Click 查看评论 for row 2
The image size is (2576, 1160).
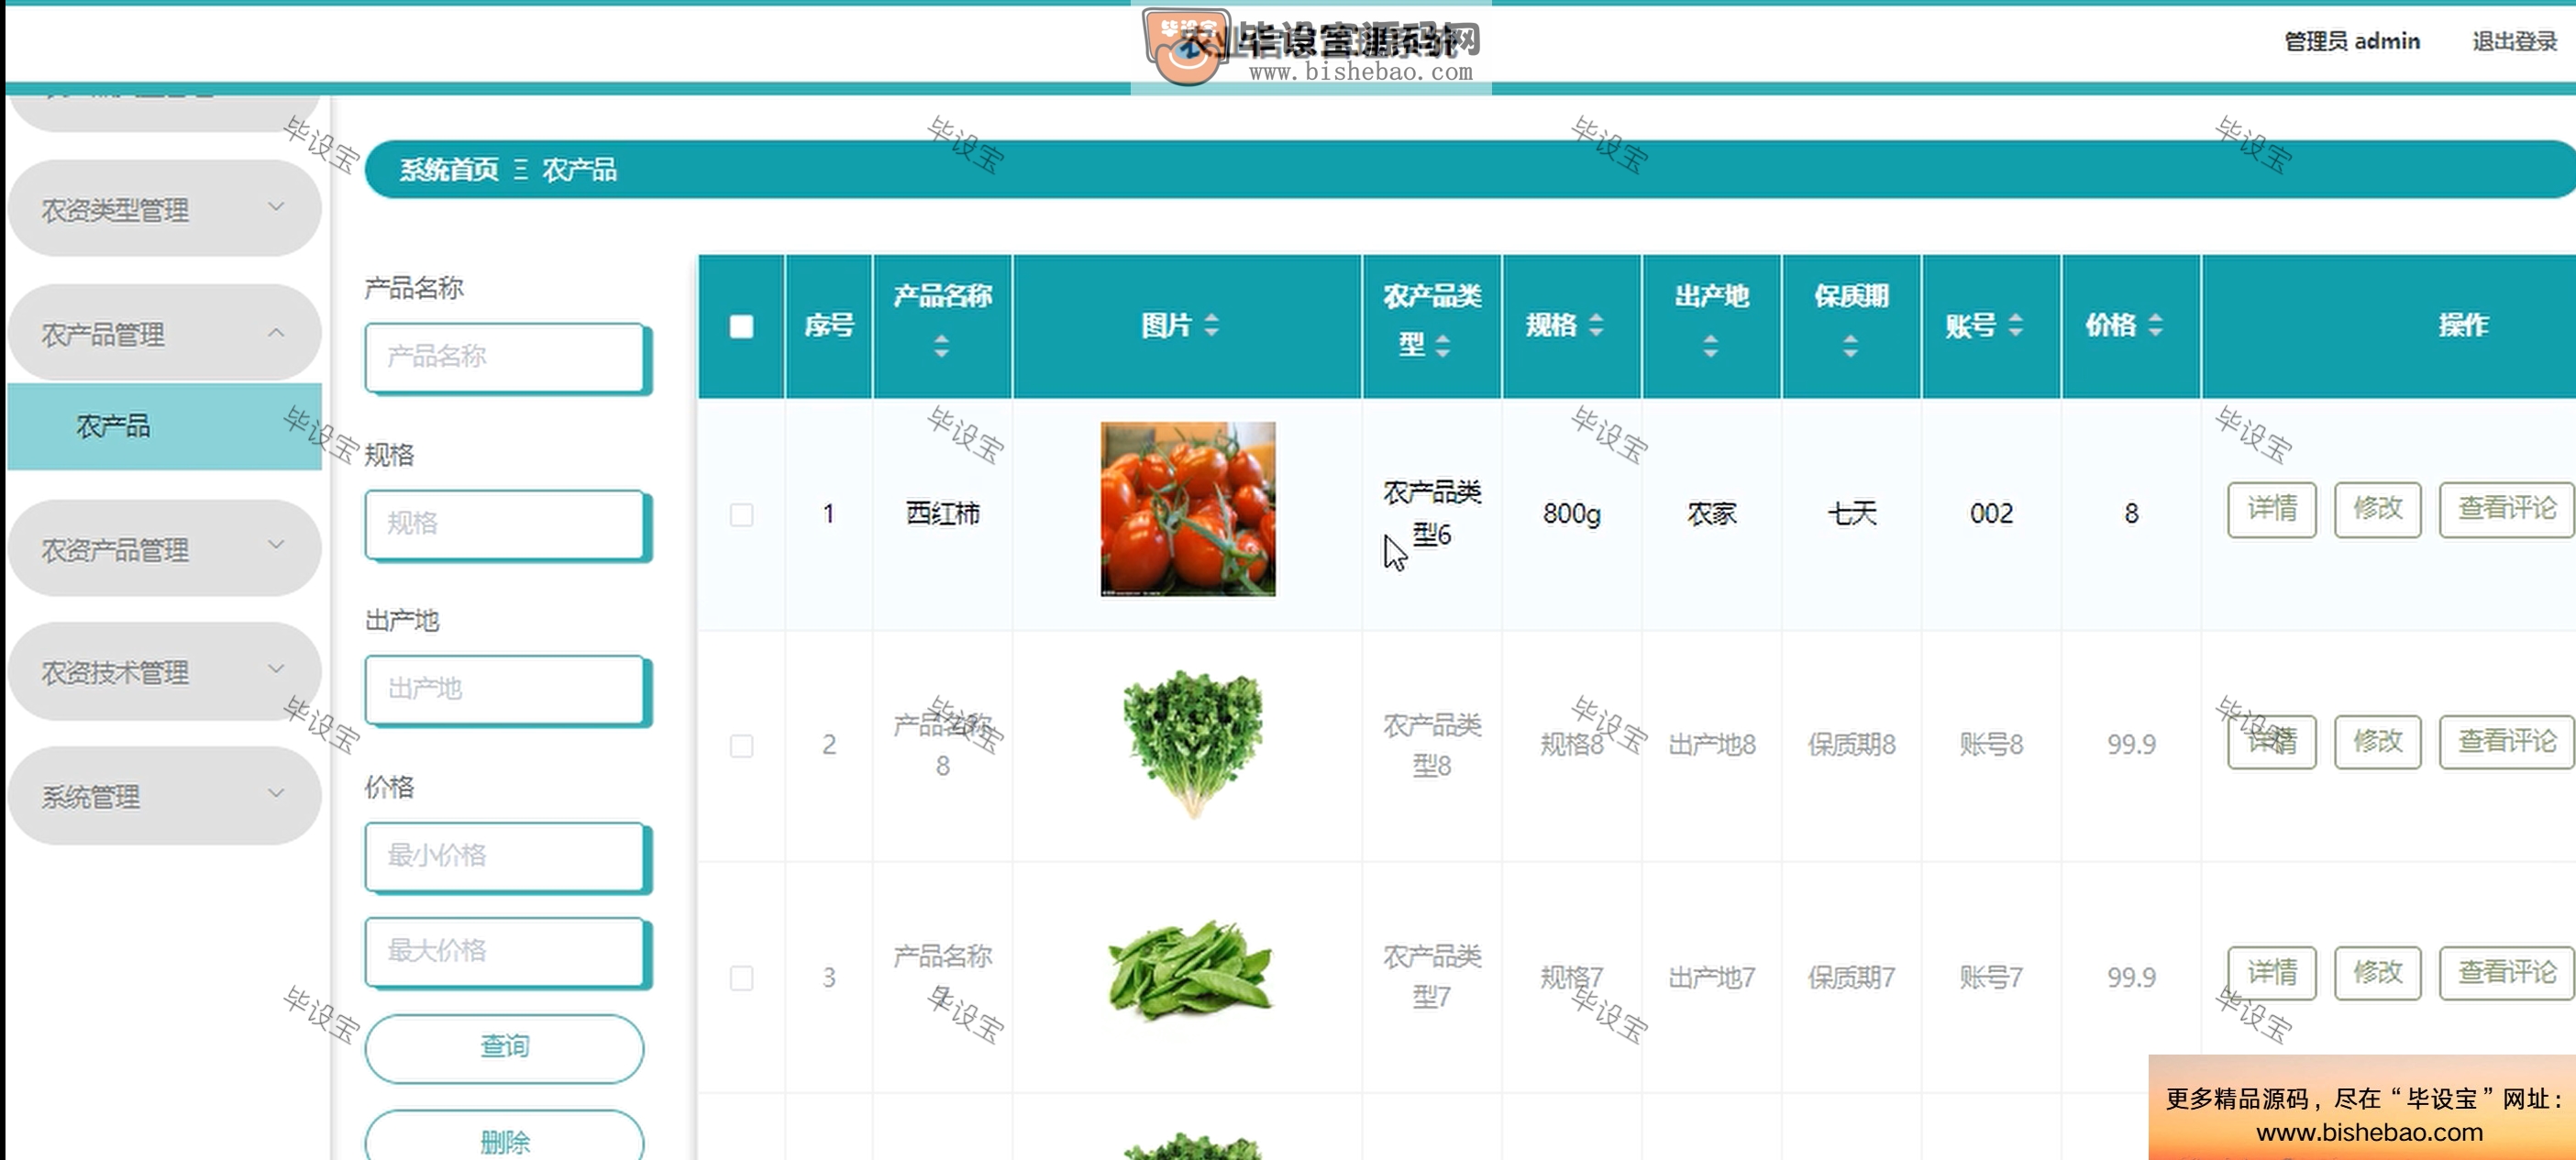pos(2506,742)
